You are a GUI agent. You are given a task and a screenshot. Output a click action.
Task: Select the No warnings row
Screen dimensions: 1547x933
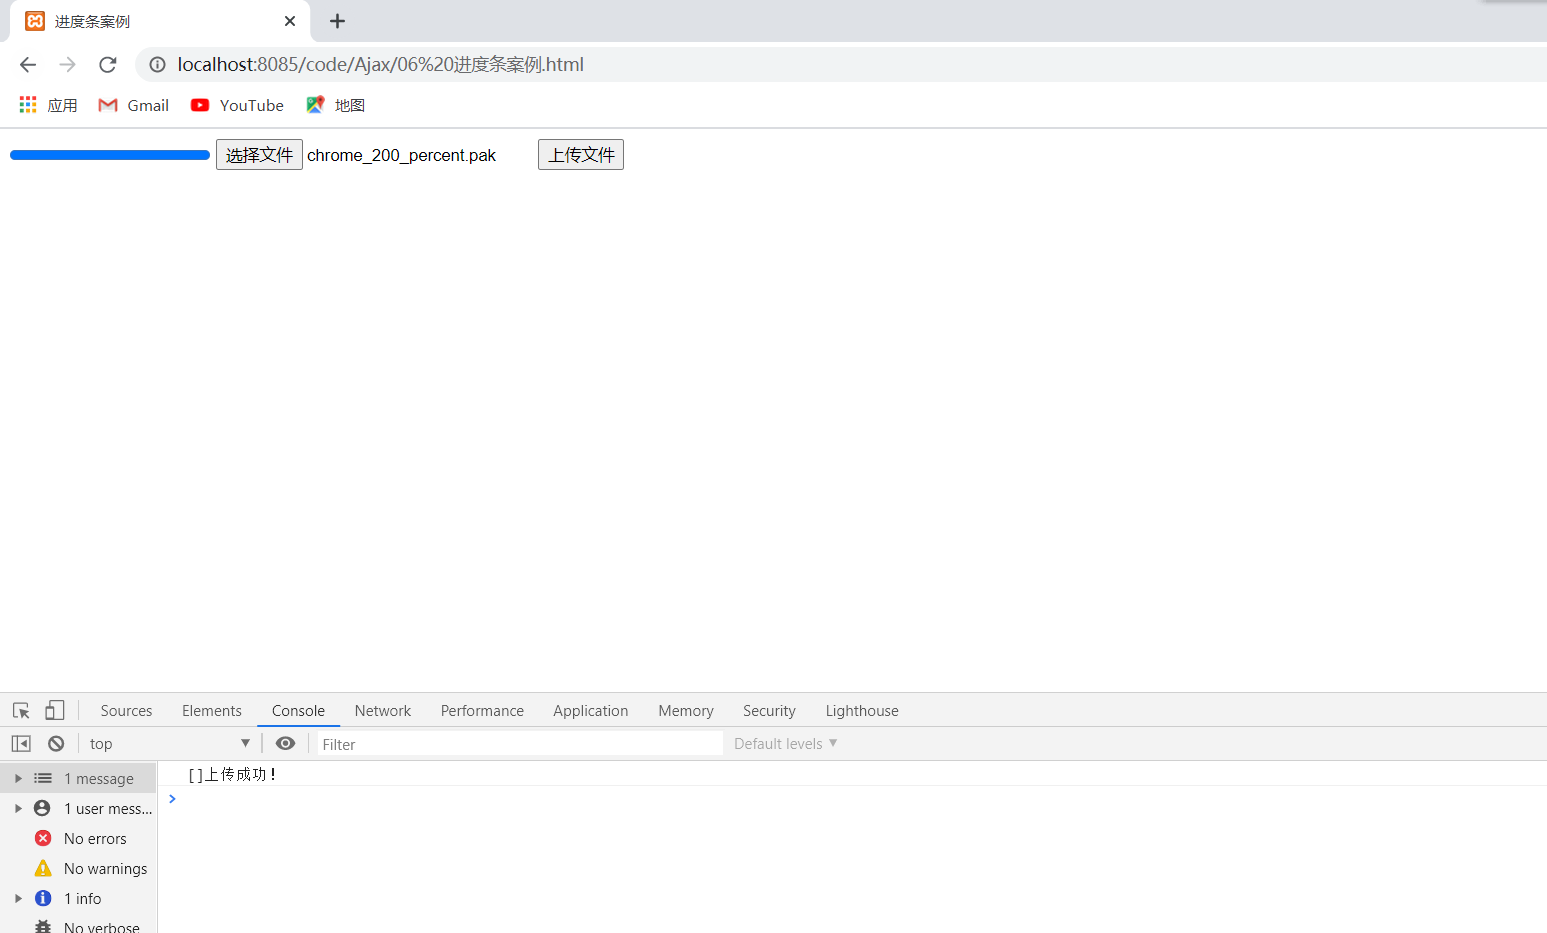coord(78,868)
